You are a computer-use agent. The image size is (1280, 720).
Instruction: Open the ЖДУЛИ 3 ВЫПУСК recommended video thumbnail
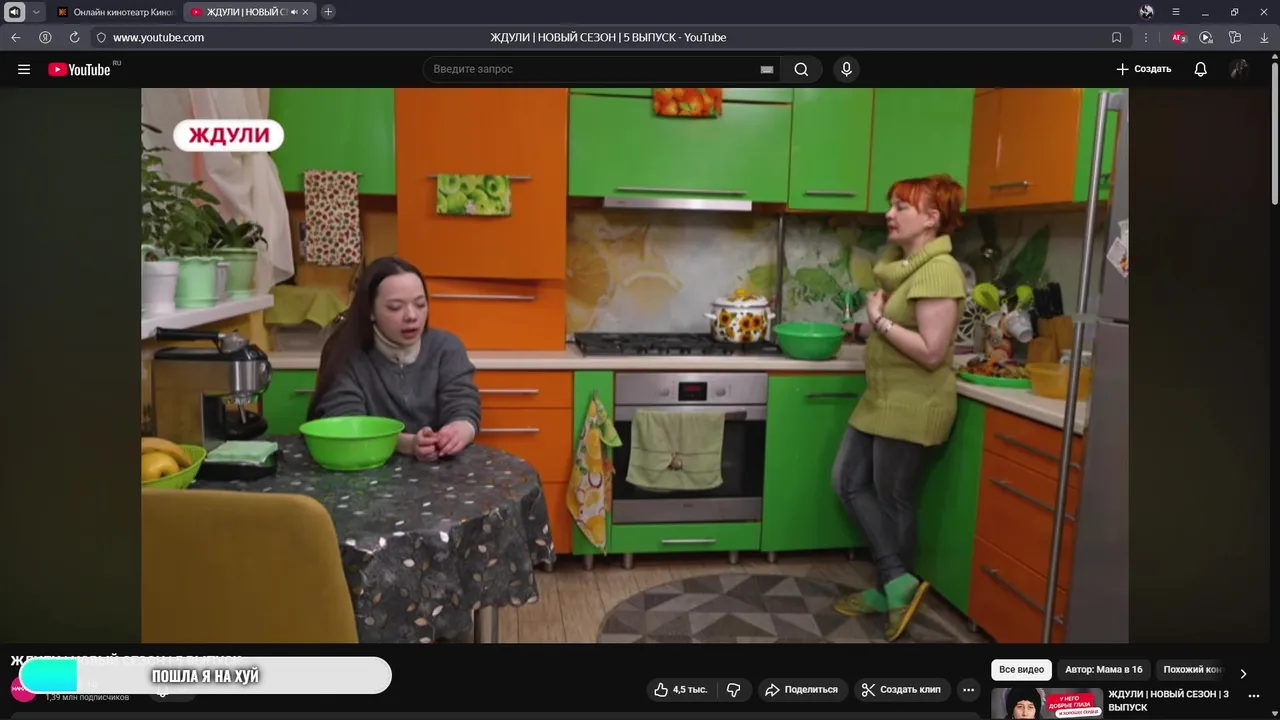click(1047, 703)
